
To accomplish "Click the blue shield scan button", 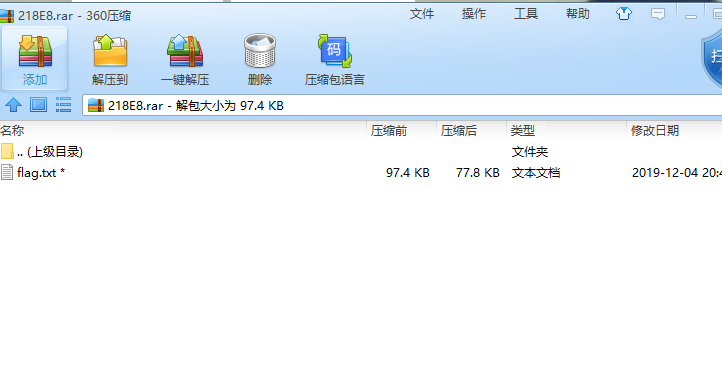I will [712, 58].
